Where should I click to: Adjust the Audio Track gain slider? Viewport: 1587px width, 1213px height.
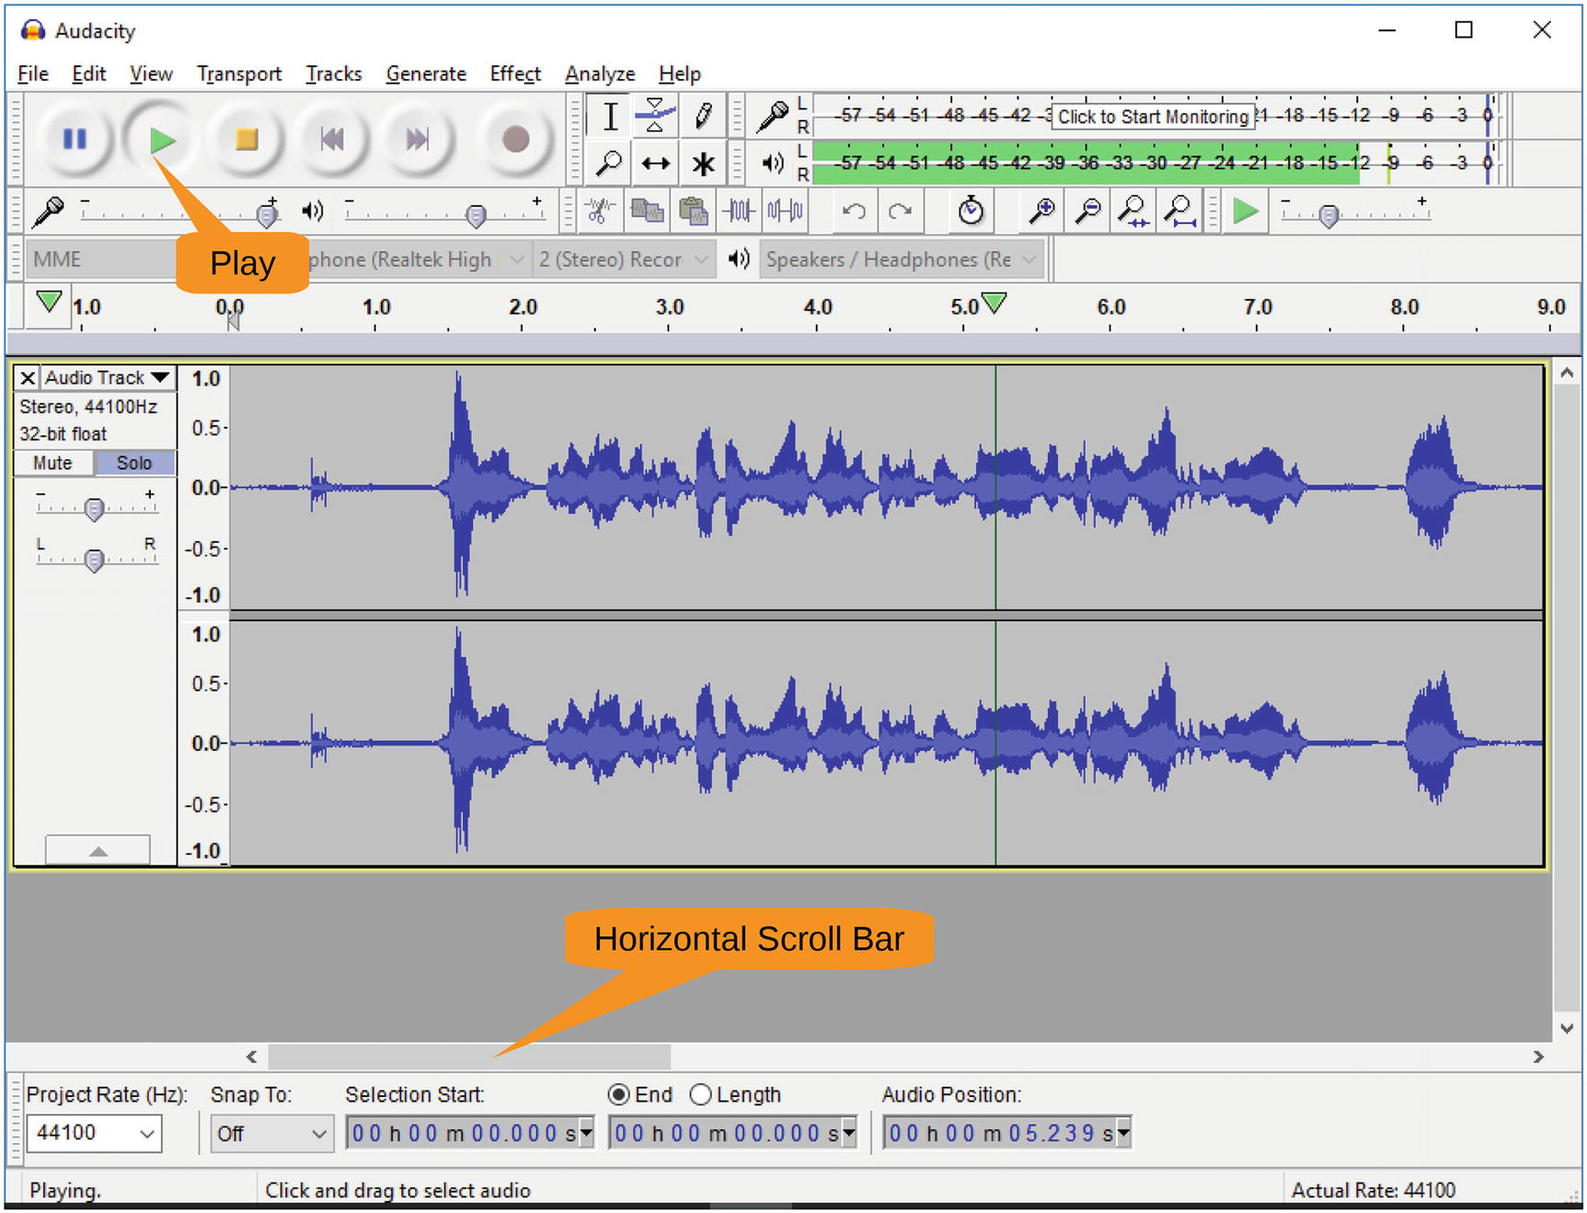click(x=96, y=509)
